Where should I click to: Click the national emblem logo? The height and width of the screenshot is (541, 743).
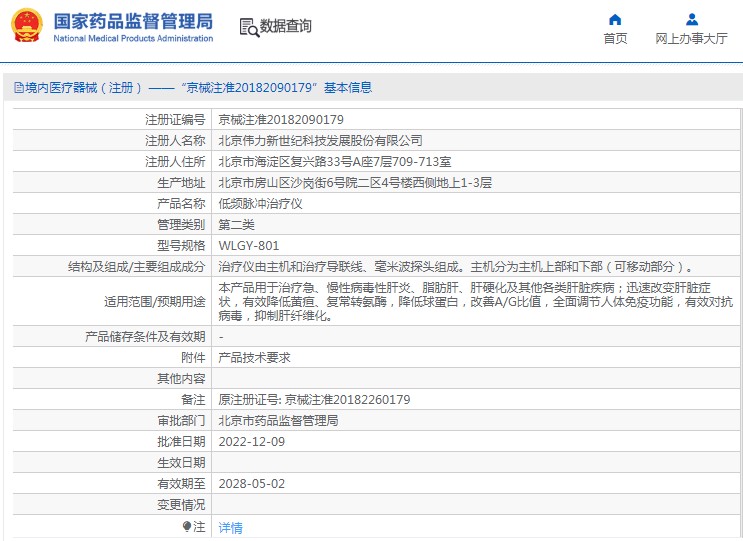(27, 26)
